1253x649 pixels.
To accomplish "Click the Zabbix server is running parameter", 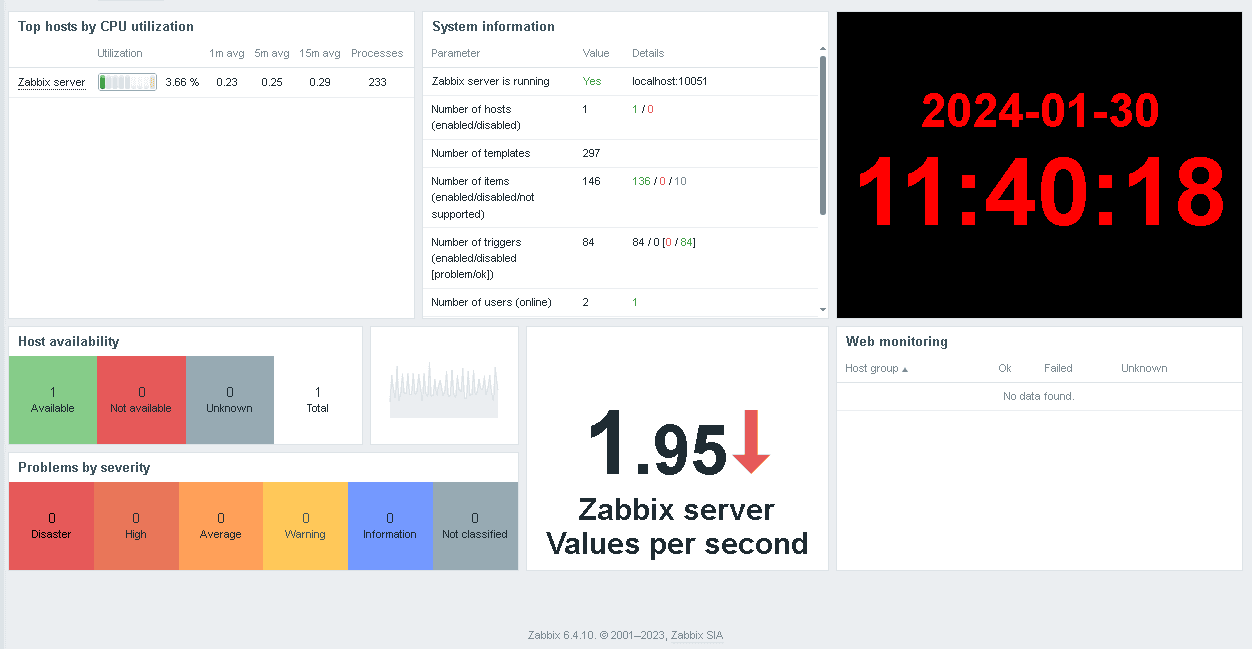I will [x=490, y=81].
